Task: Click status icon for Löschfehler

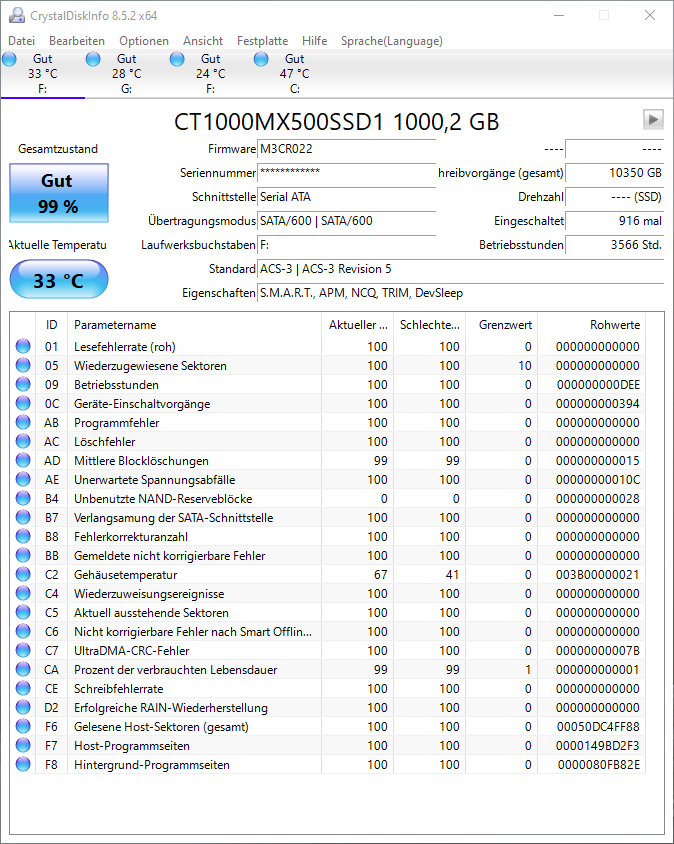Action: pyautogui.click(x=23, y=441)
